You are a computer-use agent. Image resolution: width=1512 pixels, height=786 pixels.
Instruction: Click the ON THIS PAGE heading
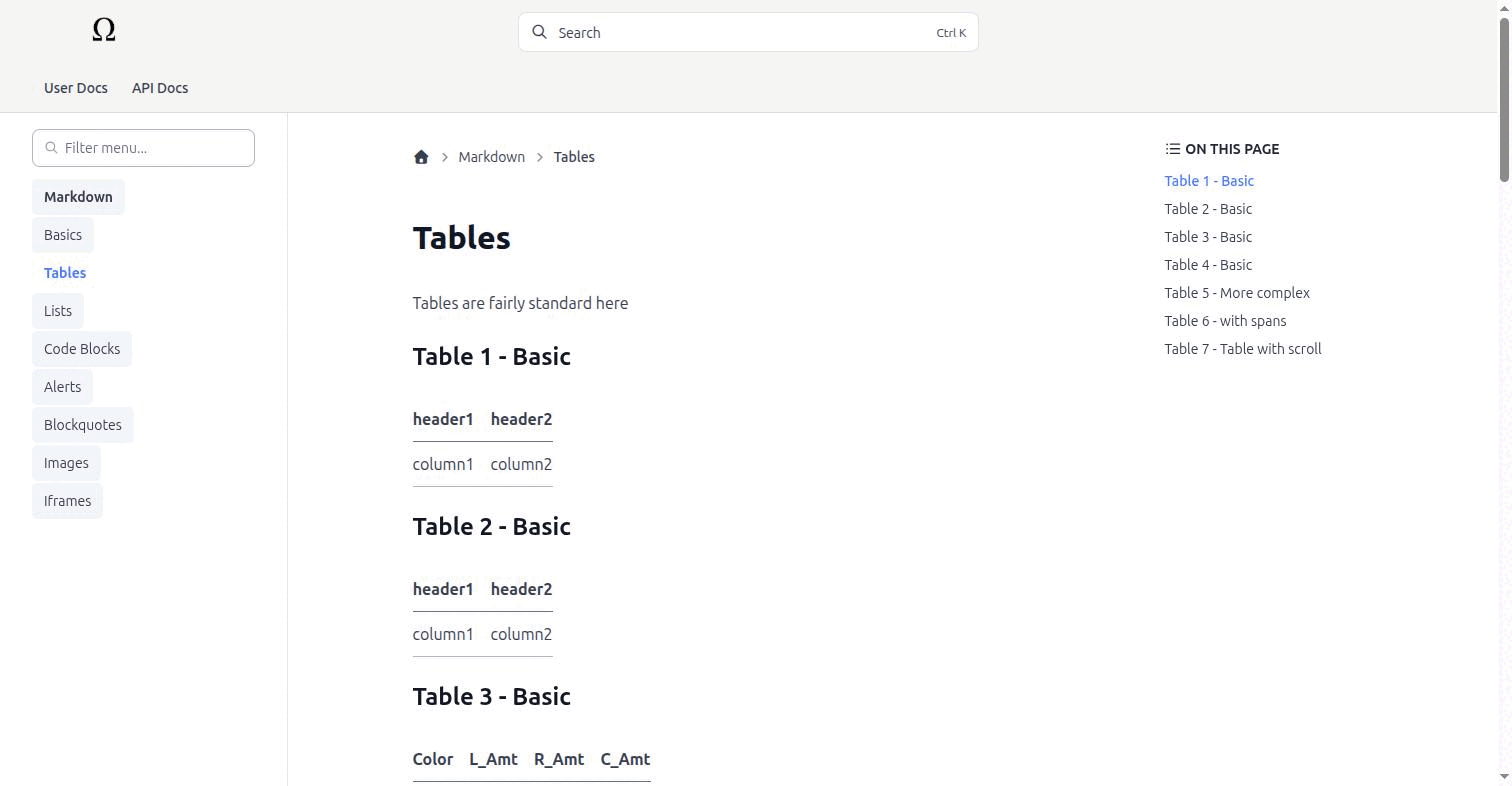pyautogui.click(x=1232, y=149)
